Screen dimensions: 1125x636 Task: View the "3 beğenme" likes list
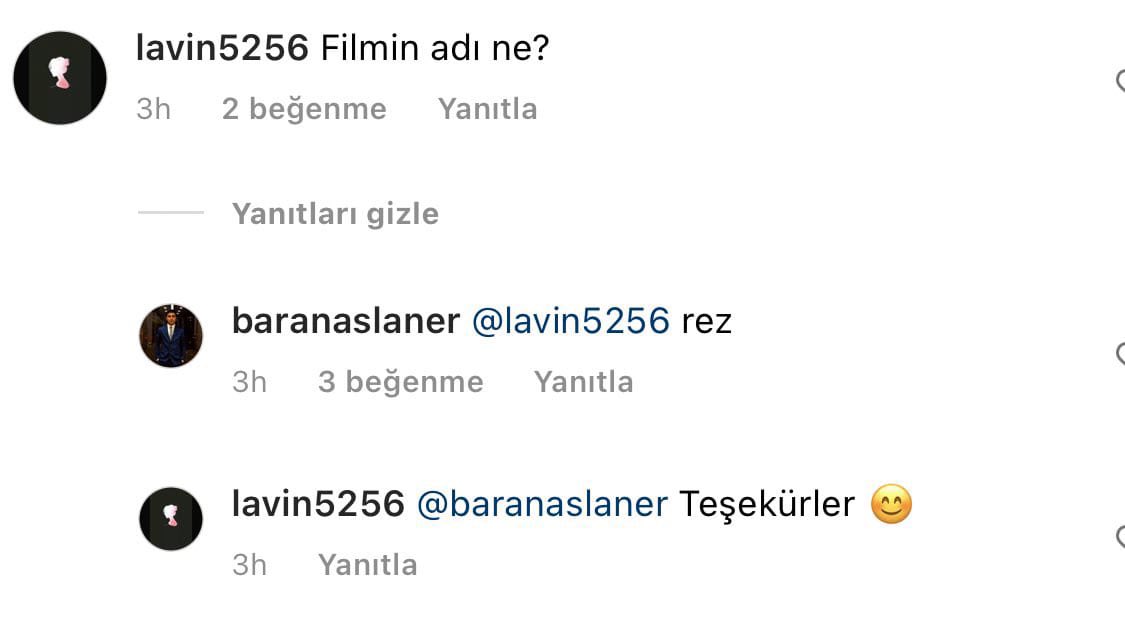pos(400,382)
